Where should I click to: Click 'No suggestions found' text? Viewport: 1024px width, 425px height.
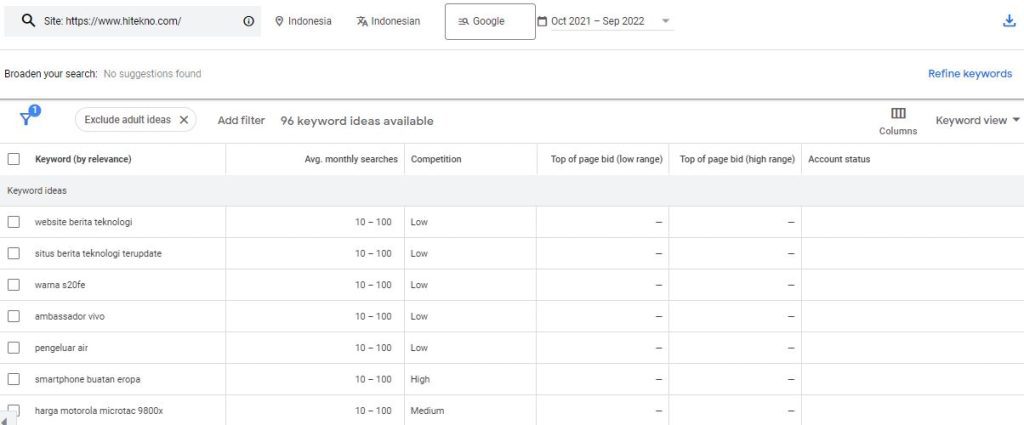(152, 74)
